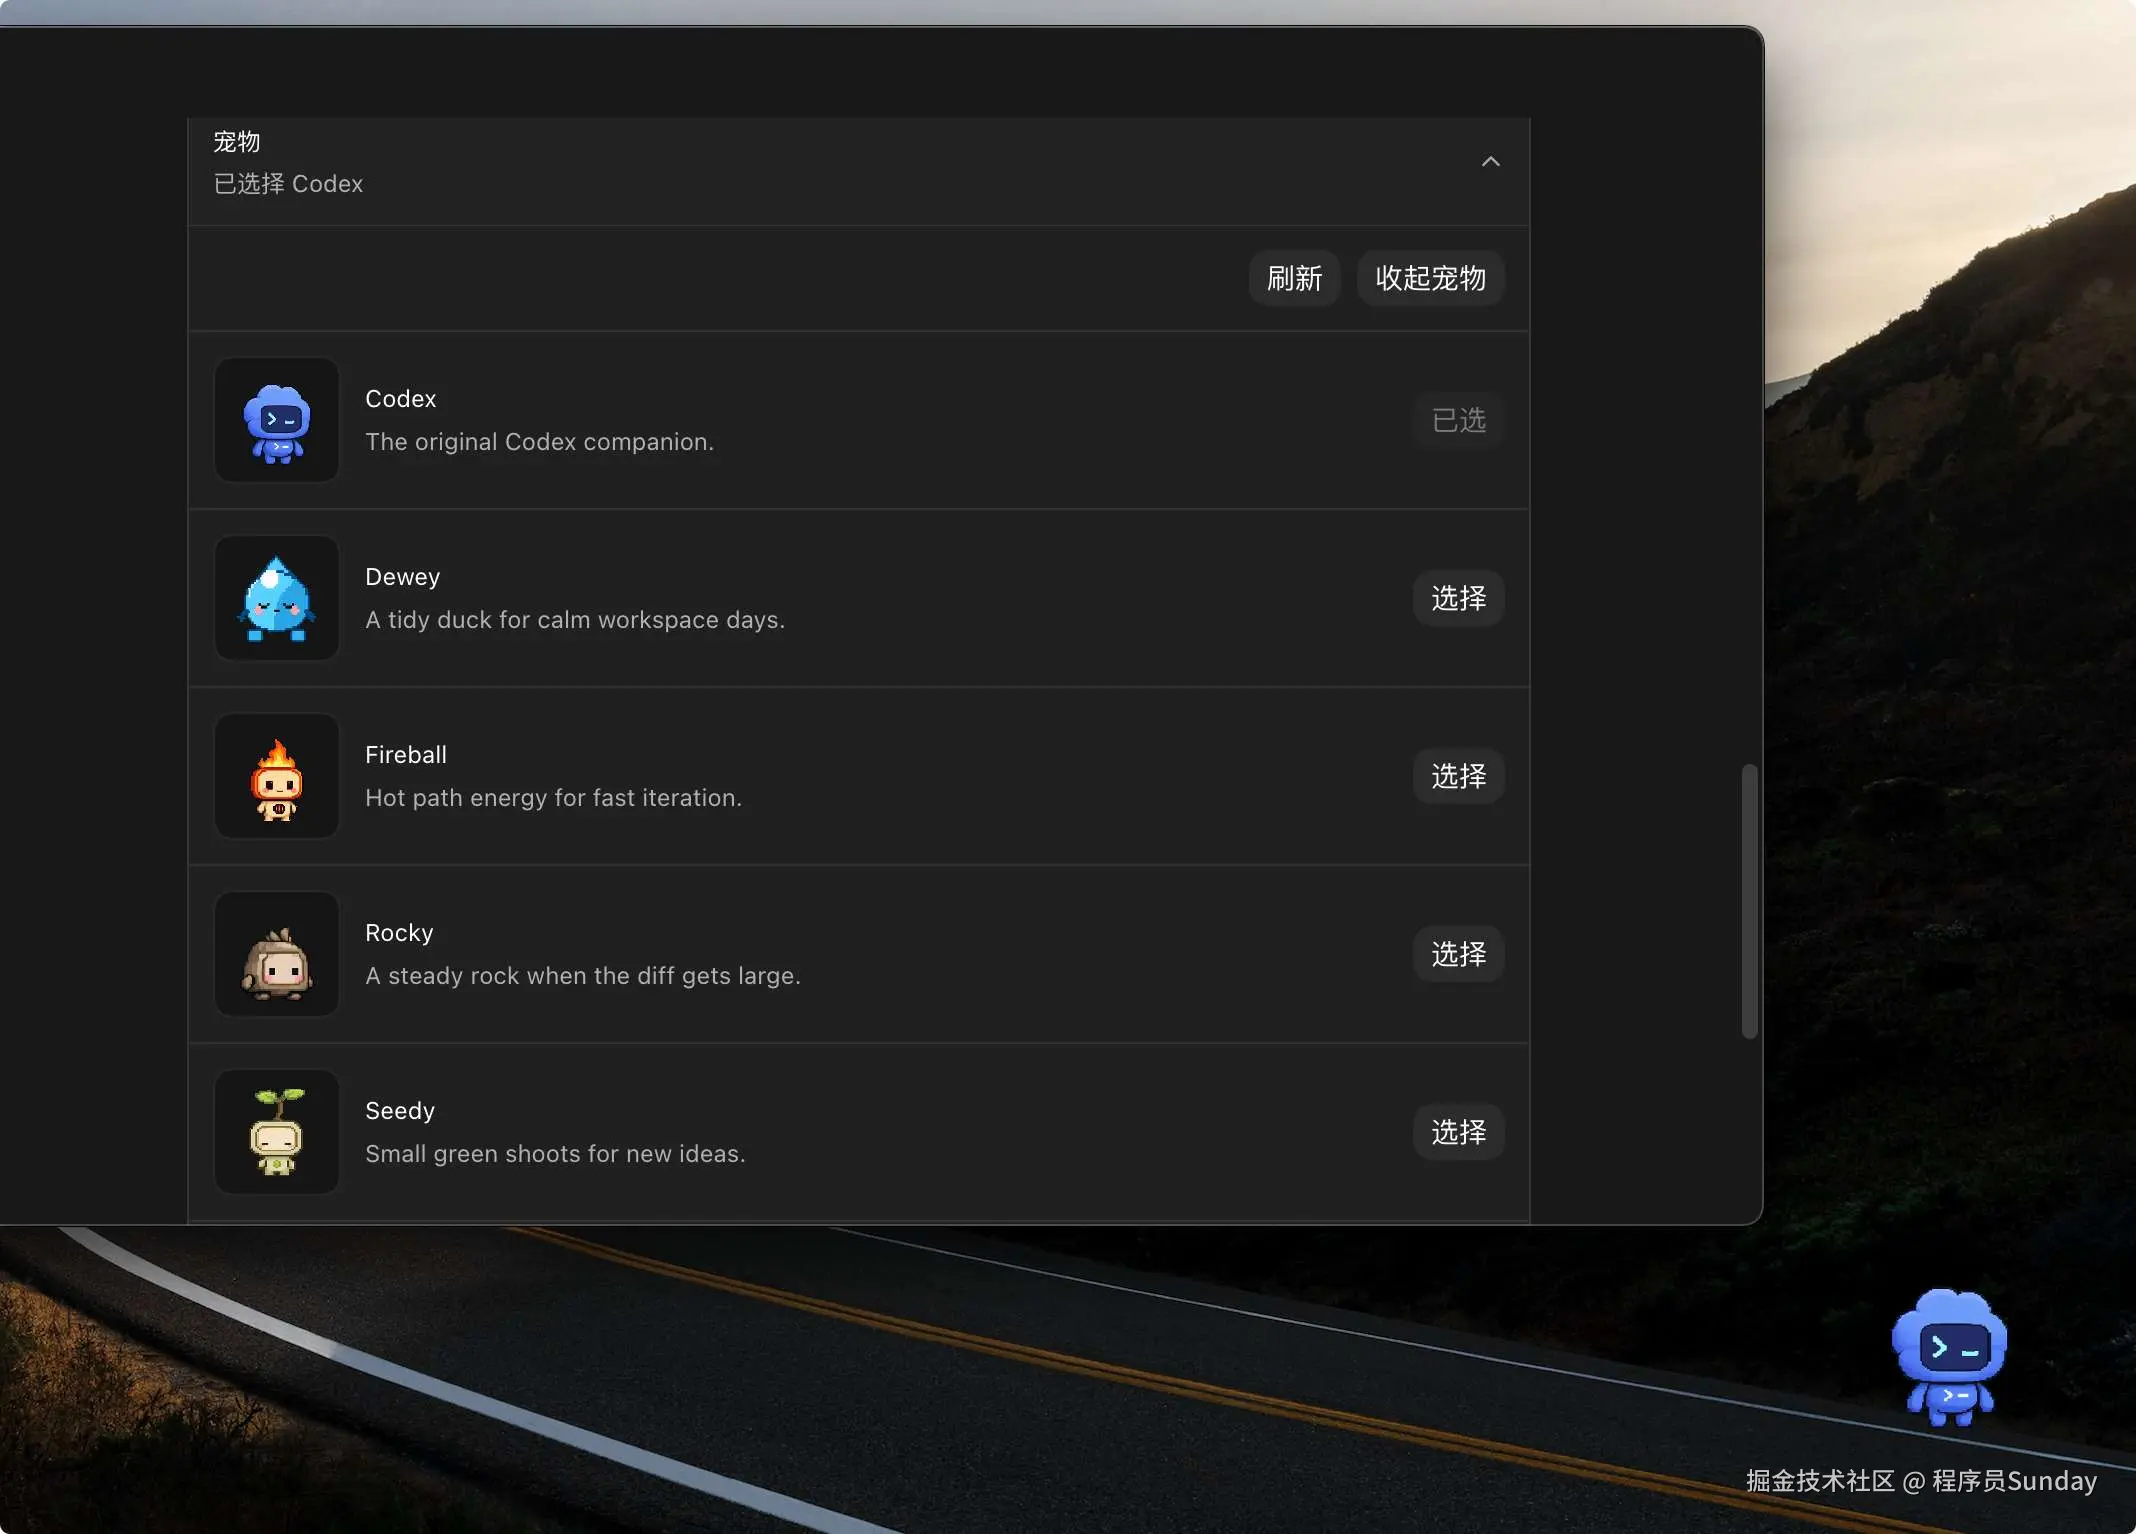Image resolution: width=2136 pixels, height=1534 pixels.
Task: Click 'A steady rock when the diff gets large.'
Action: pyautogui.click(x=583, y=976)
